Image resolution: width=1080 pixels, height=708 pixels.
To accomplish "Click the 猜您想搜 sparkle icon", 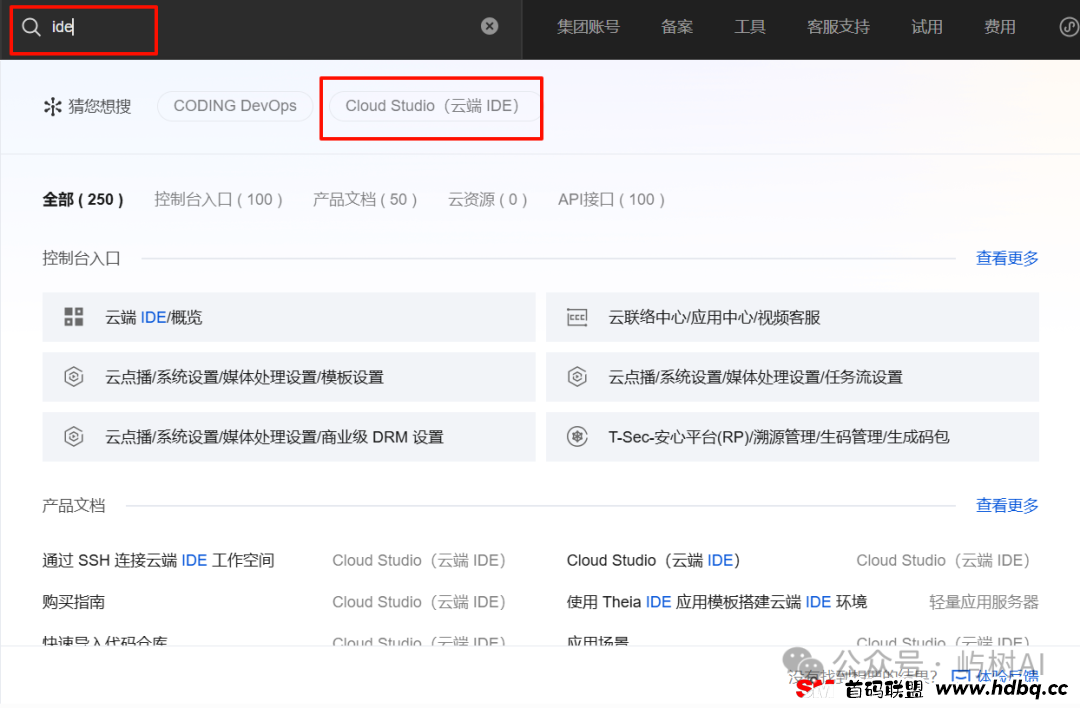I will 52,107.
